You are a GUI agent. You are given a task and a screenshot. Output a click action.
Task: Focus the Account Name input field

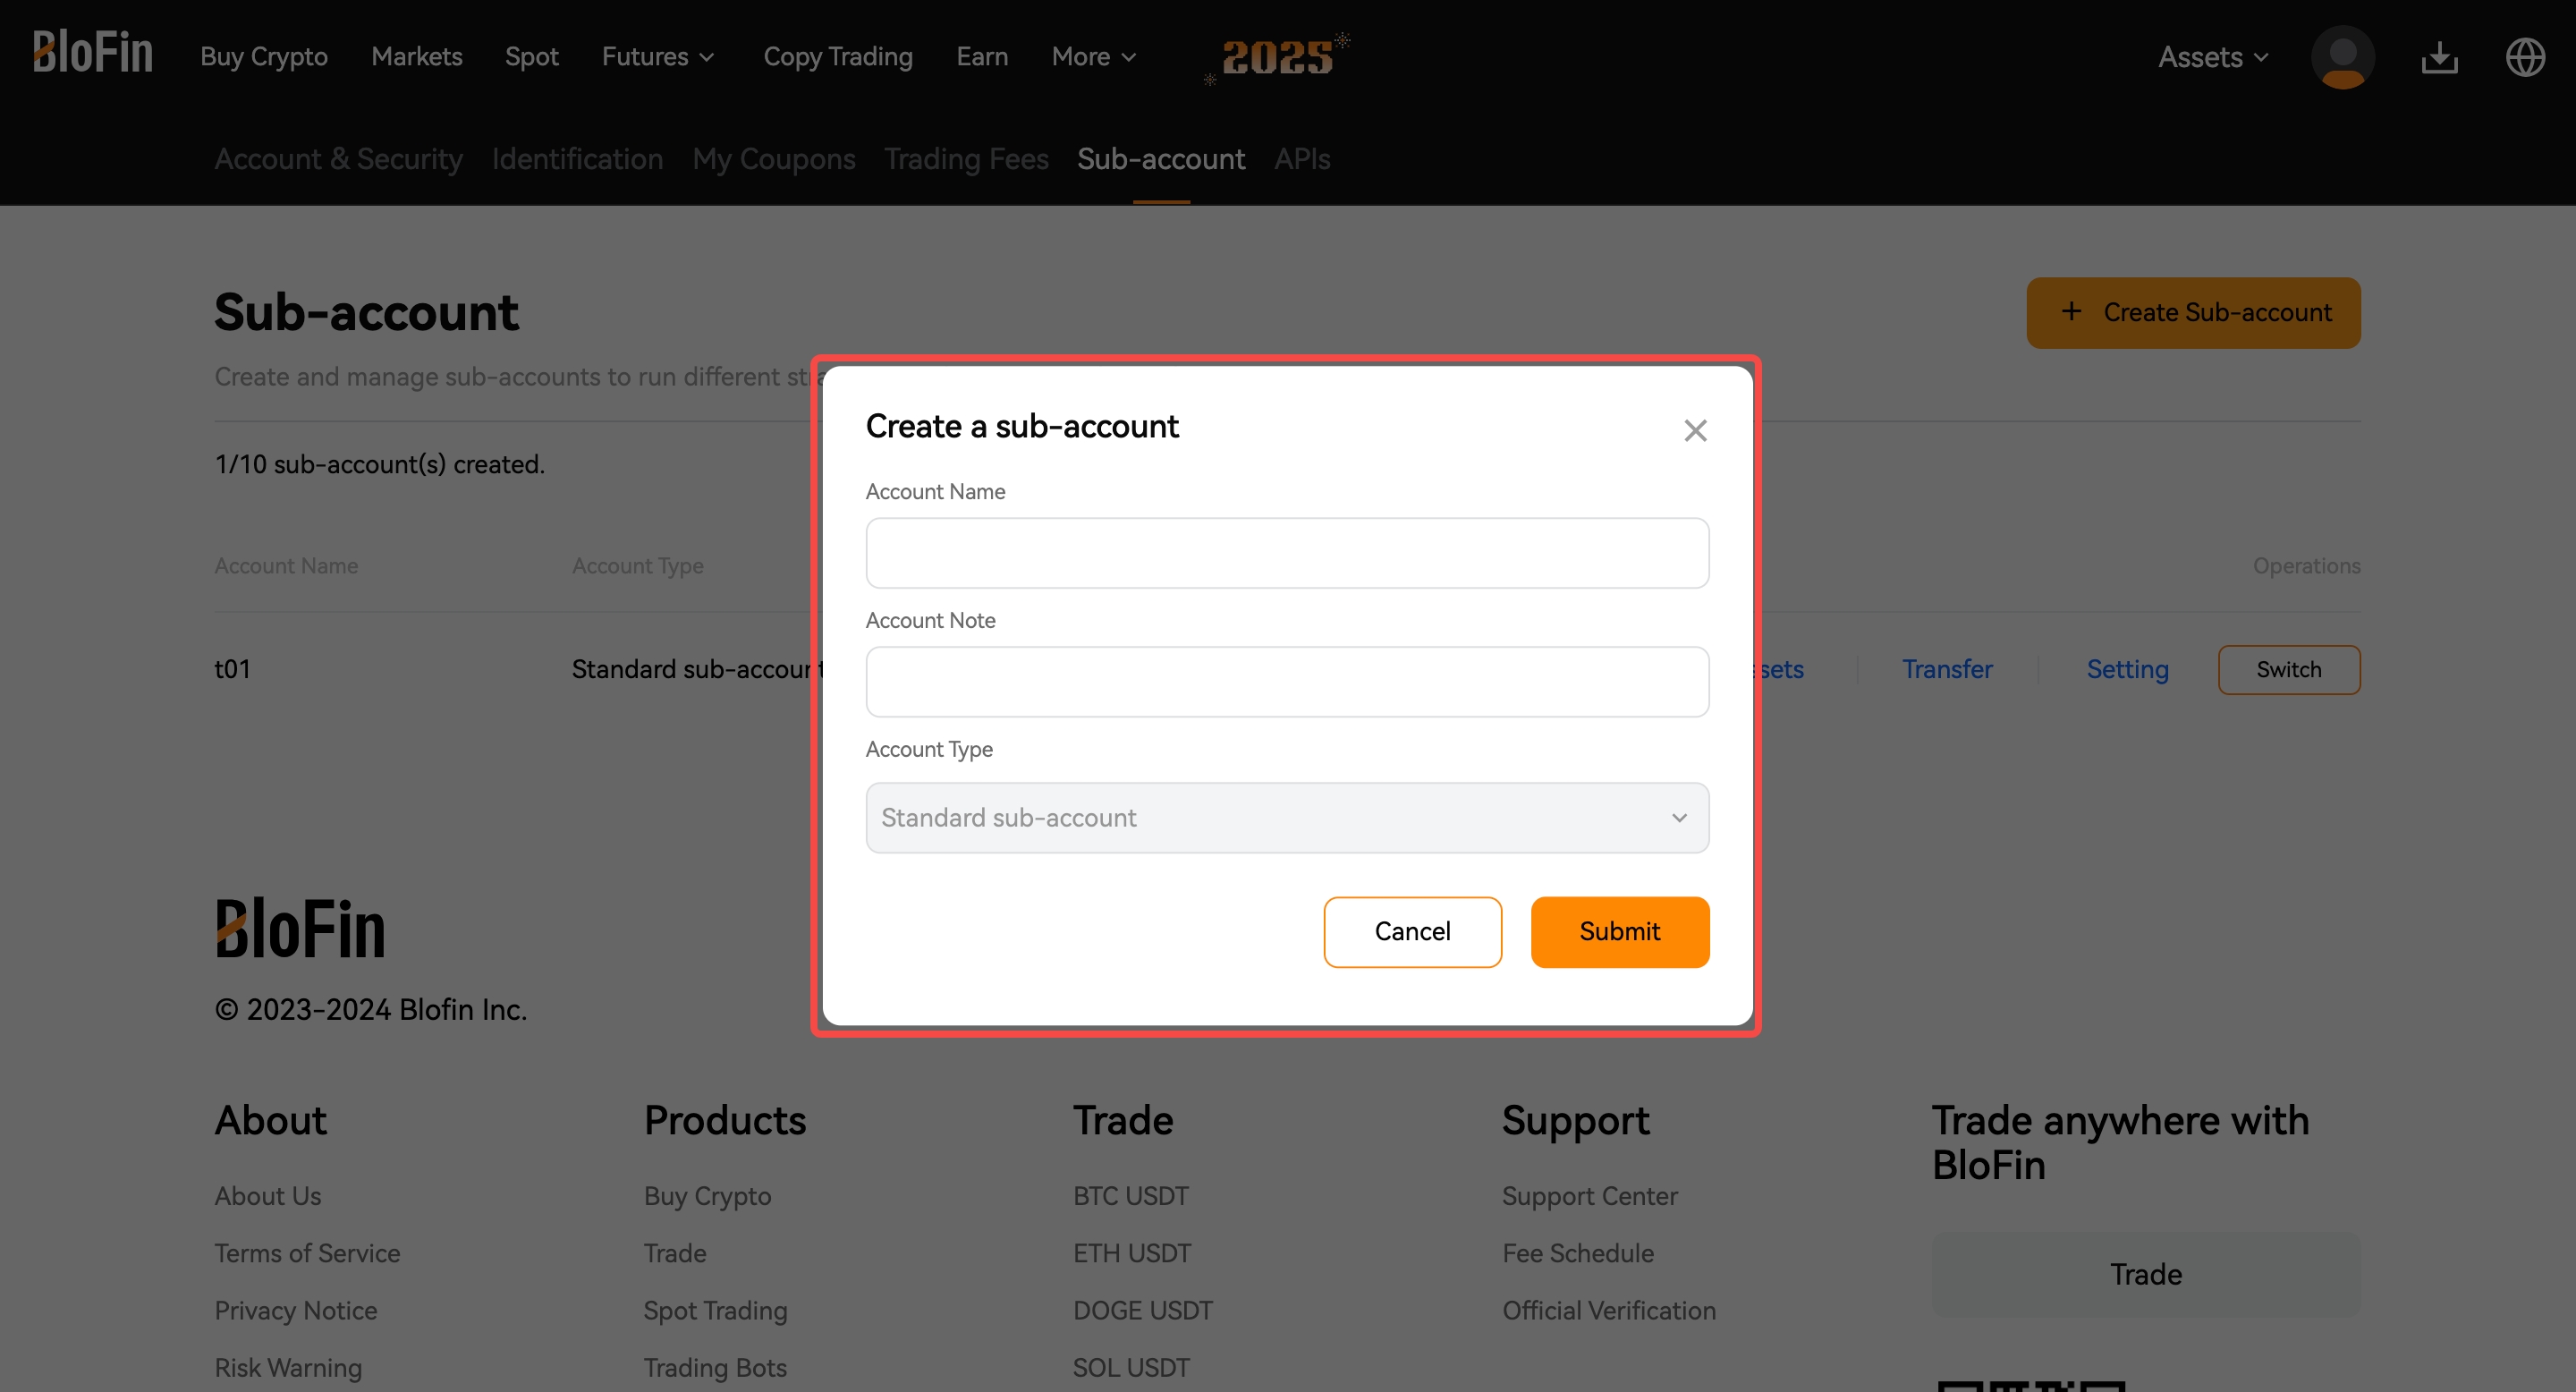pos(1287,553)
